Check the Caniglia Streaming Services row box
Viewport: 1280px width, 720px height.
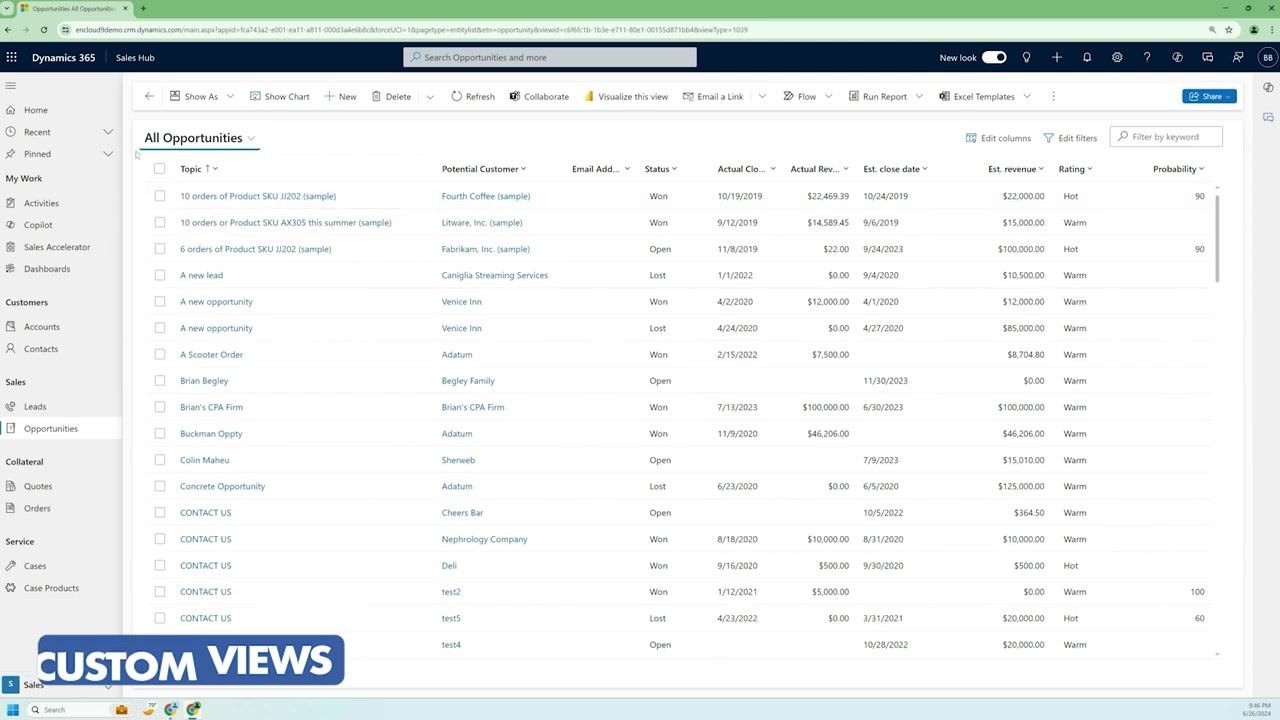click(x=159, y=275)
